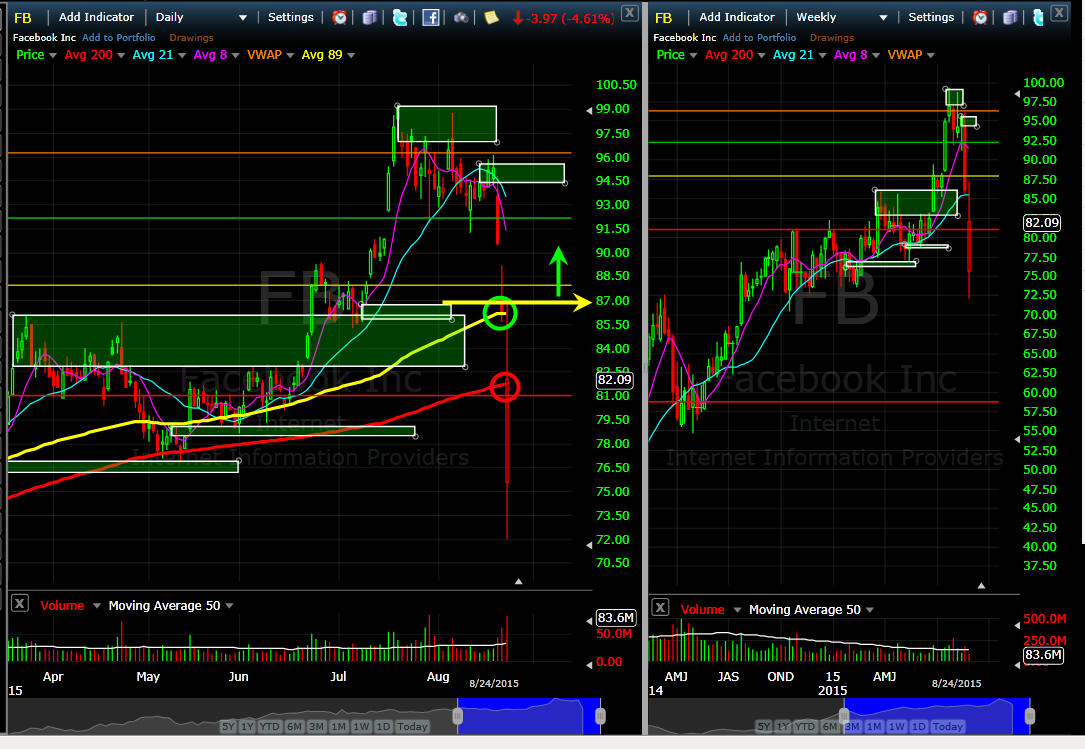Viewport: 1085px width, 749px height.
Task: Expand Avg 8 options in Daily chart
Action: tap(235, 55)
